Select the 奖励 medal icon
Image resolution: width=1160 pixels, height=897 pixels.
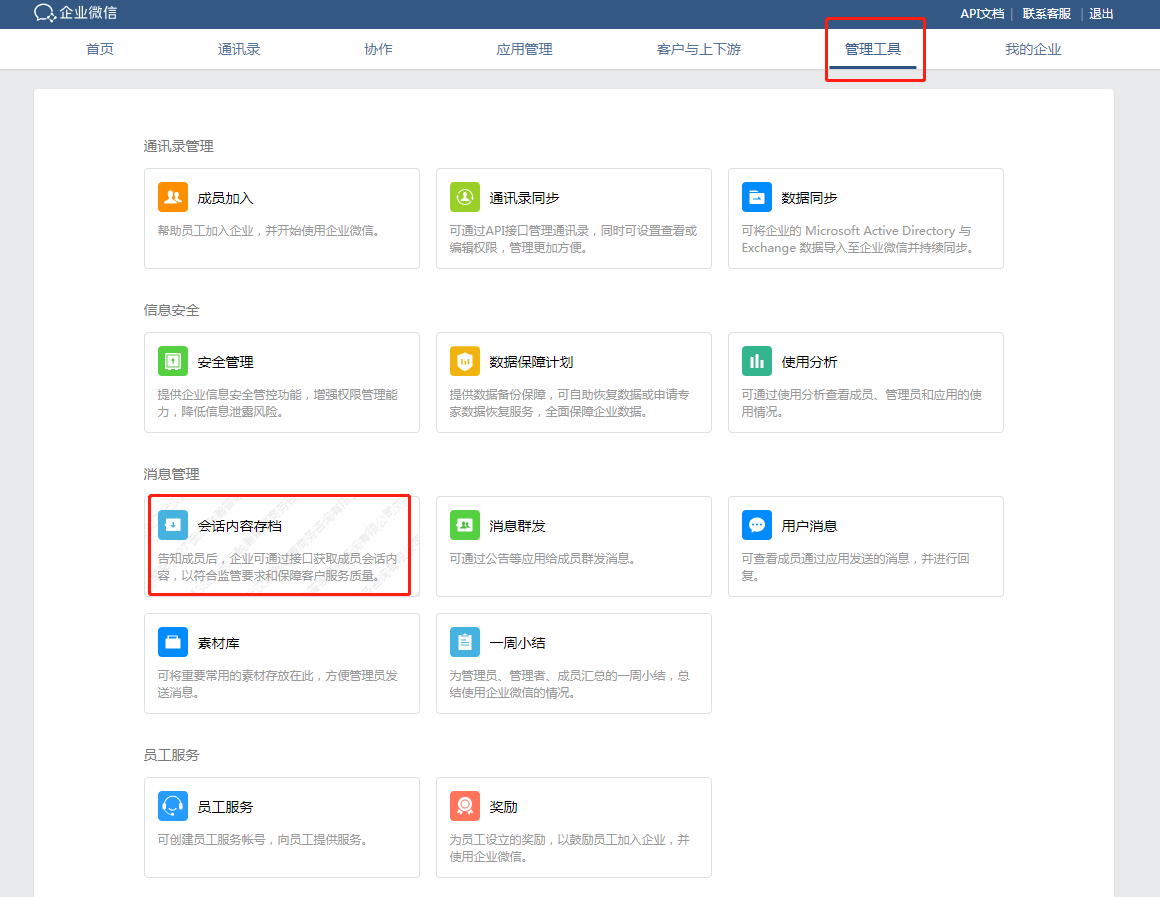click(x=465, y=806)
